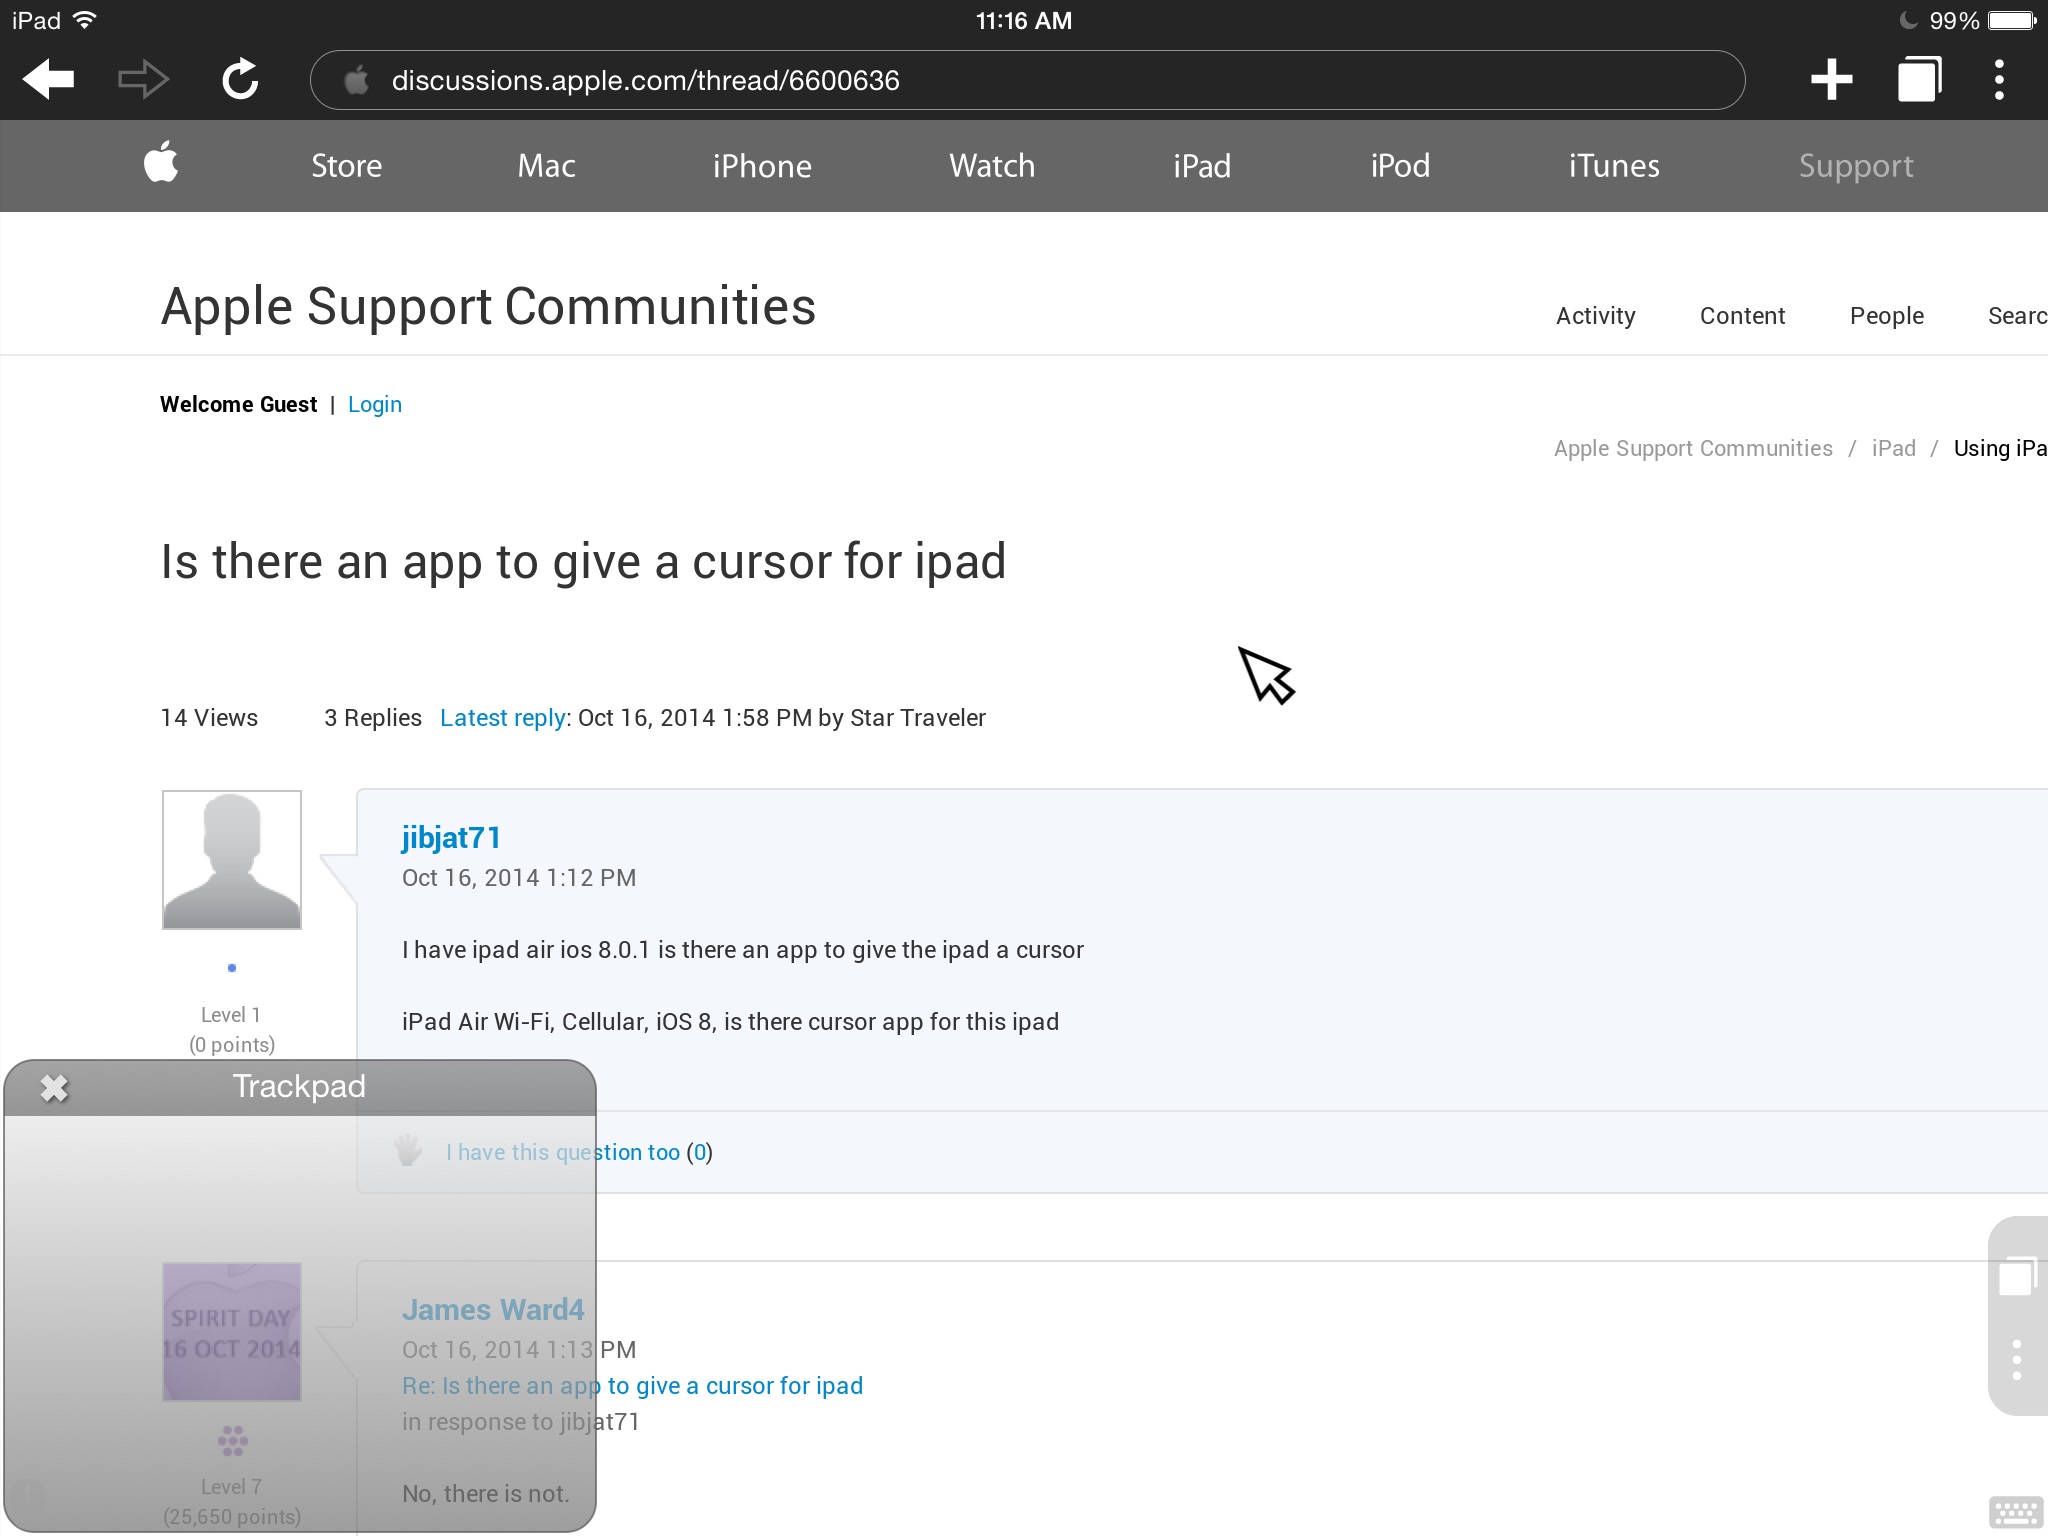
Task: Reload the page with refresh icon
Action: (240, 80)
